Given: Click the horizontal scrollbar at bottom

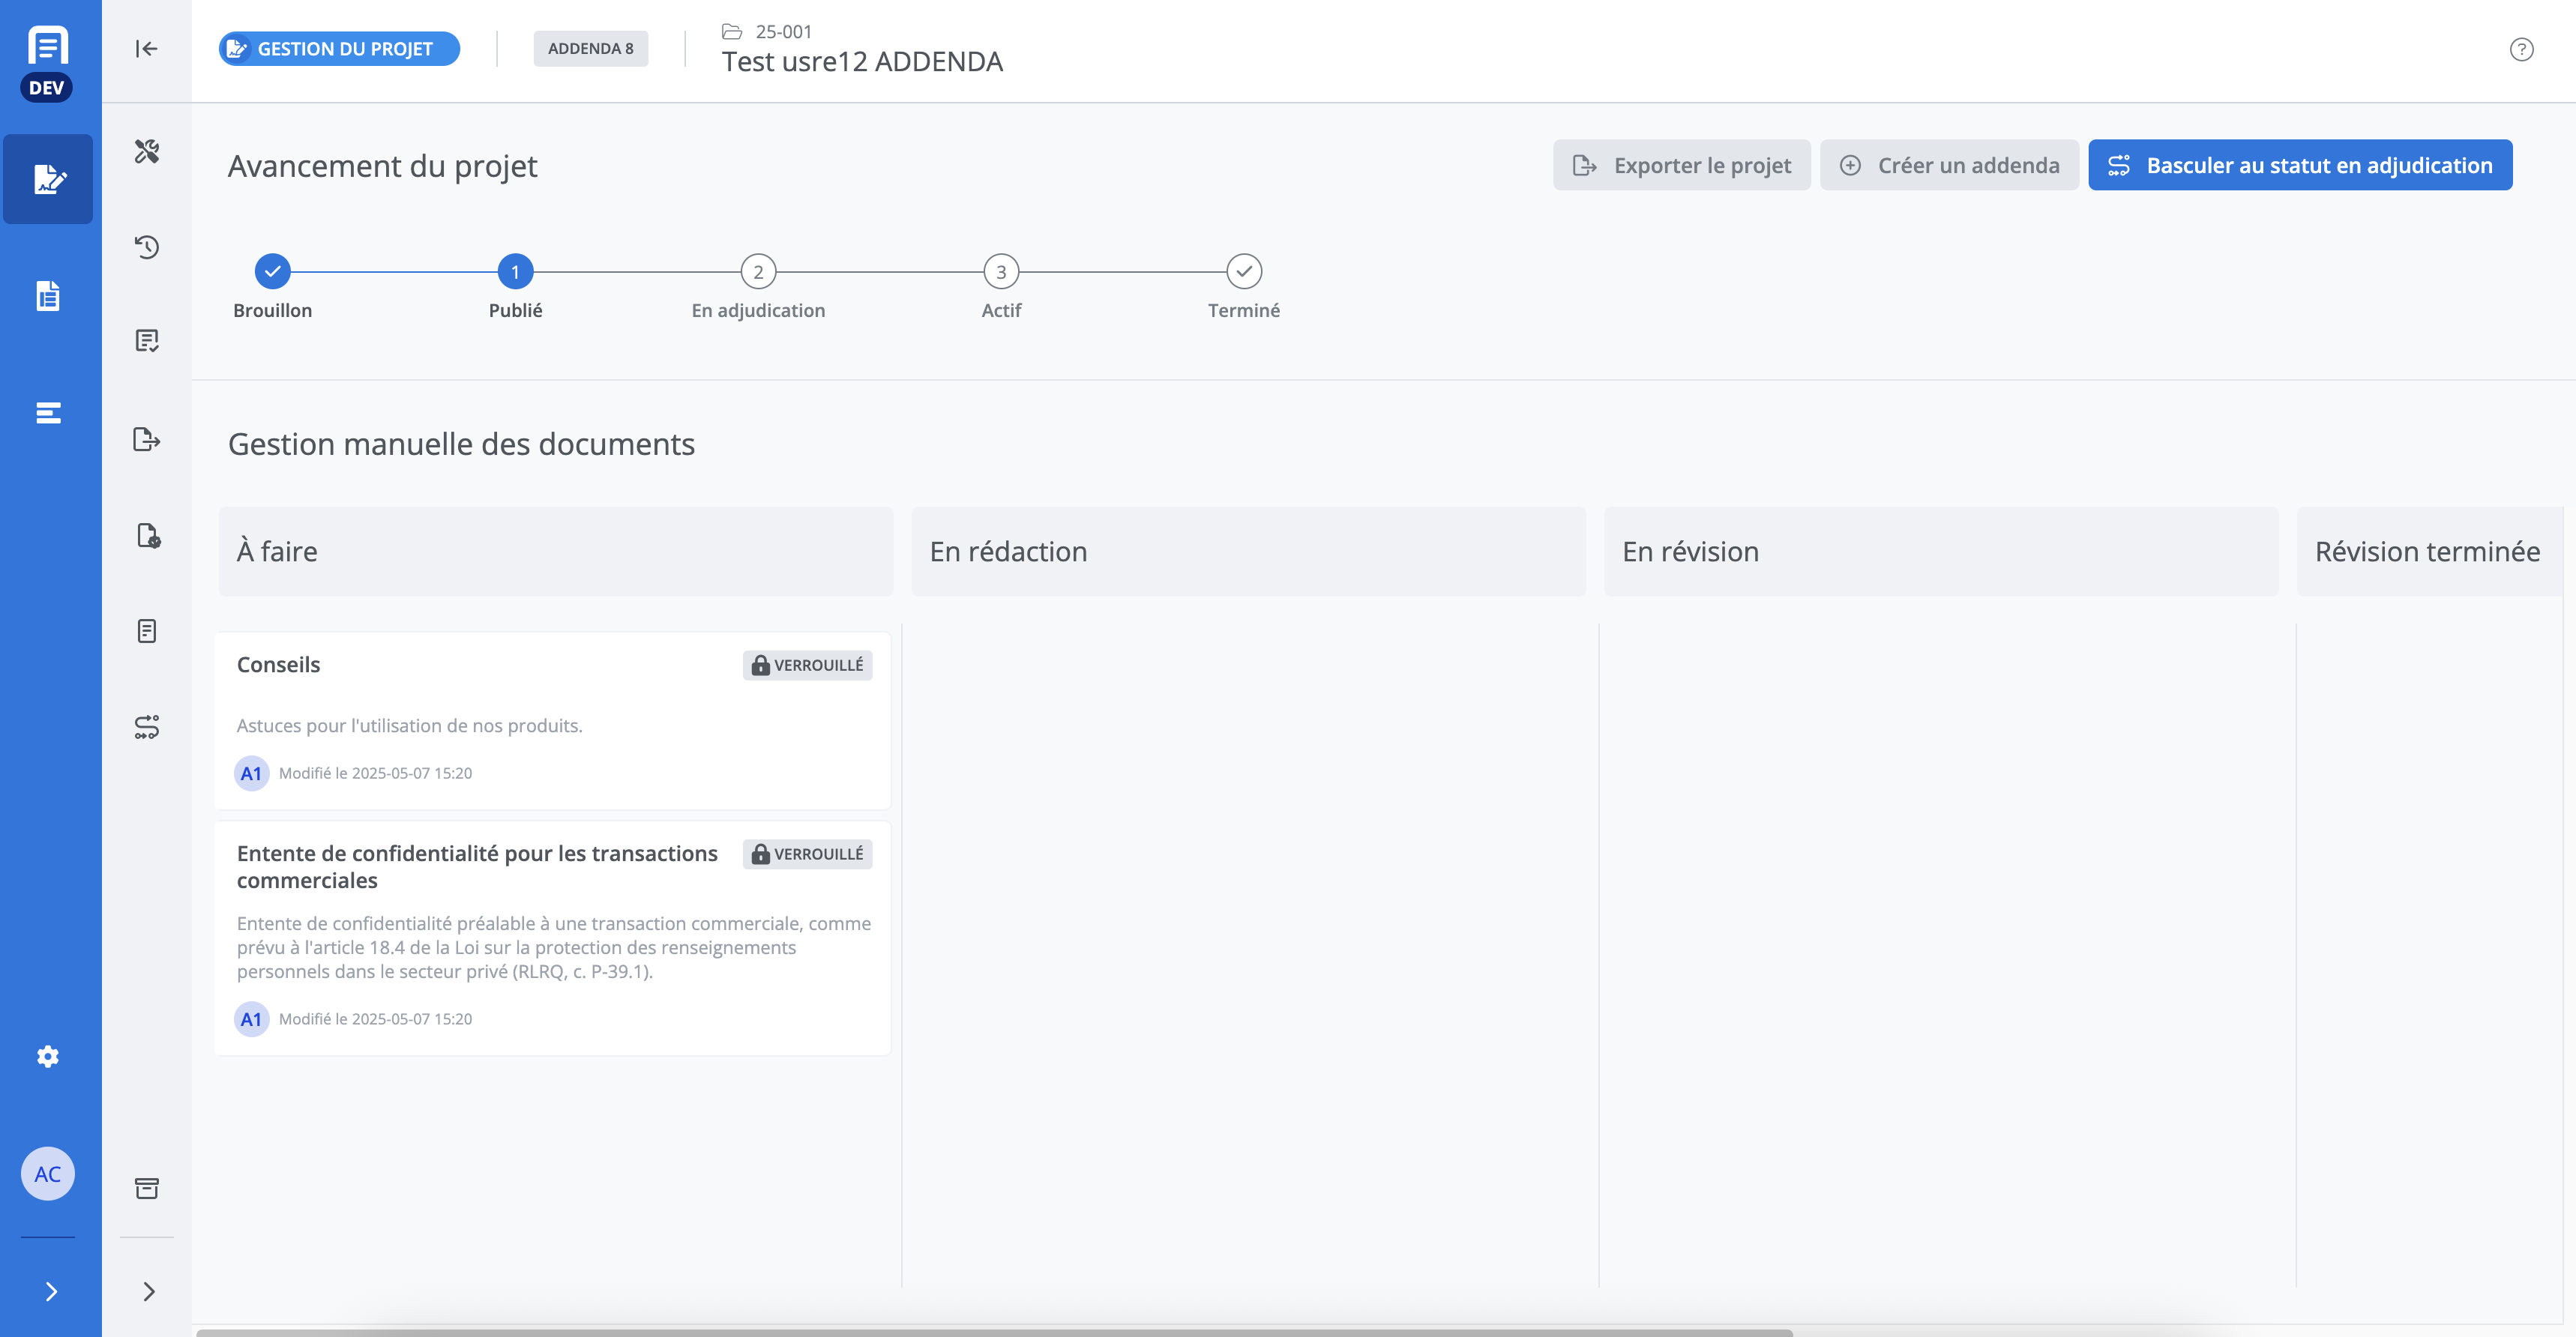Looking at the screenshot, I should tap(994, 1332).
